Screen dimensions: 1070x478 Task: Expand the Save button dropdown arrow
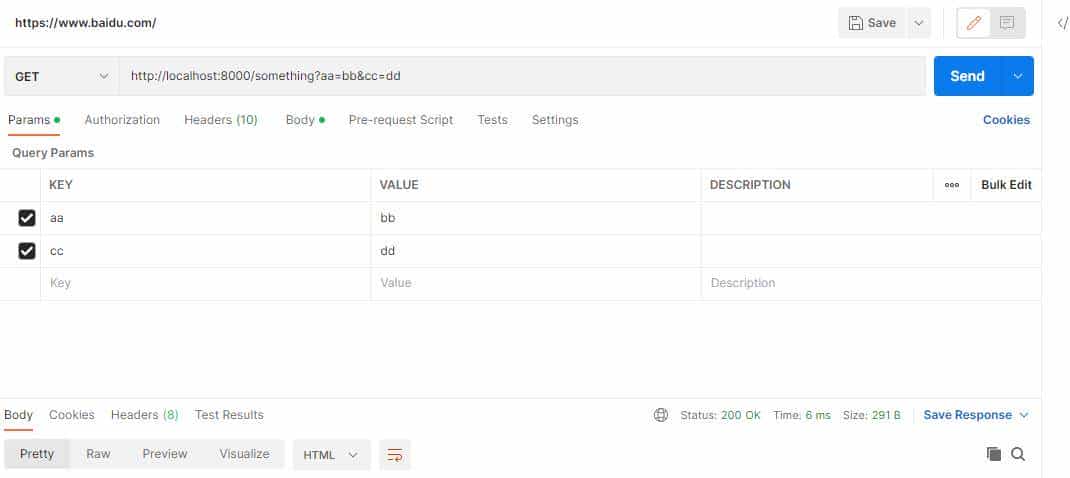pos(919,23)
